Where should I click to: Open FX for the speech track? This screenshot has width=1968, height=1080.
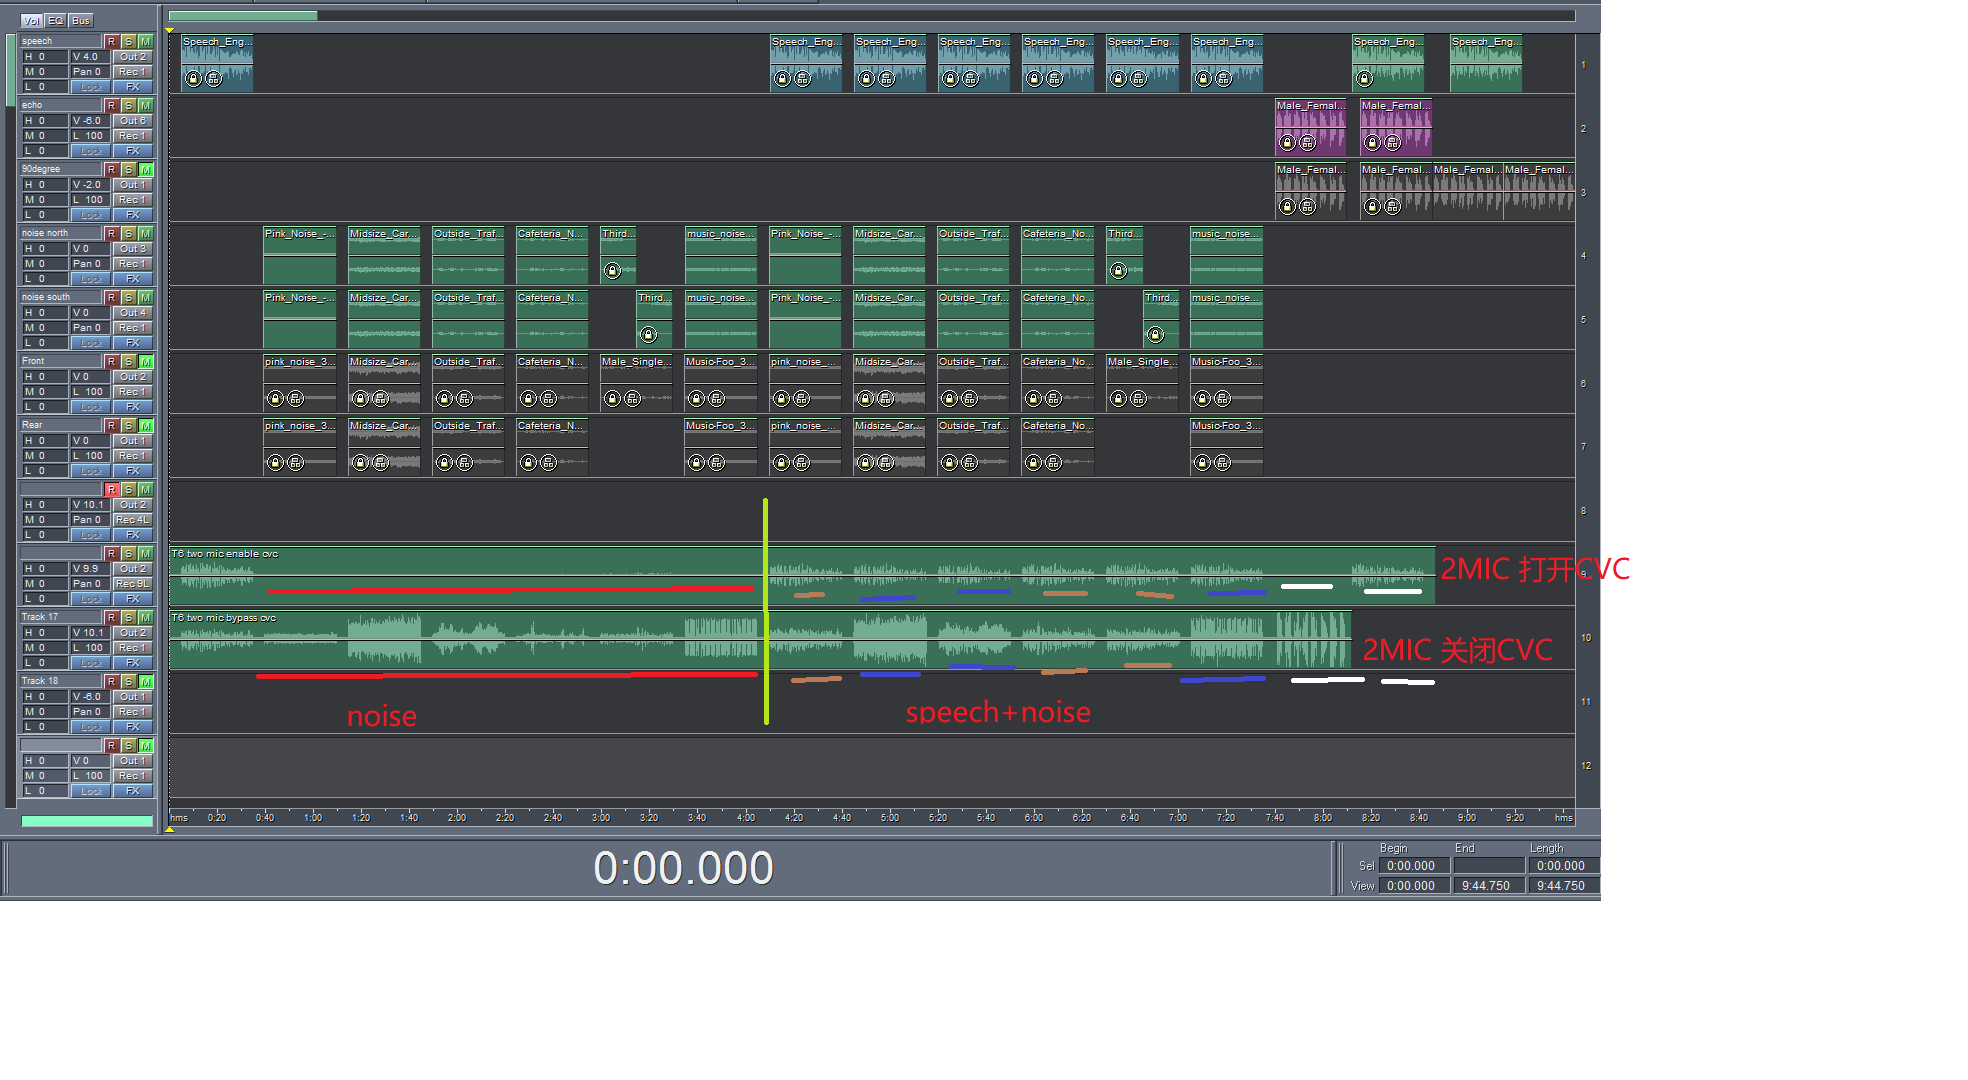point(132,87)
